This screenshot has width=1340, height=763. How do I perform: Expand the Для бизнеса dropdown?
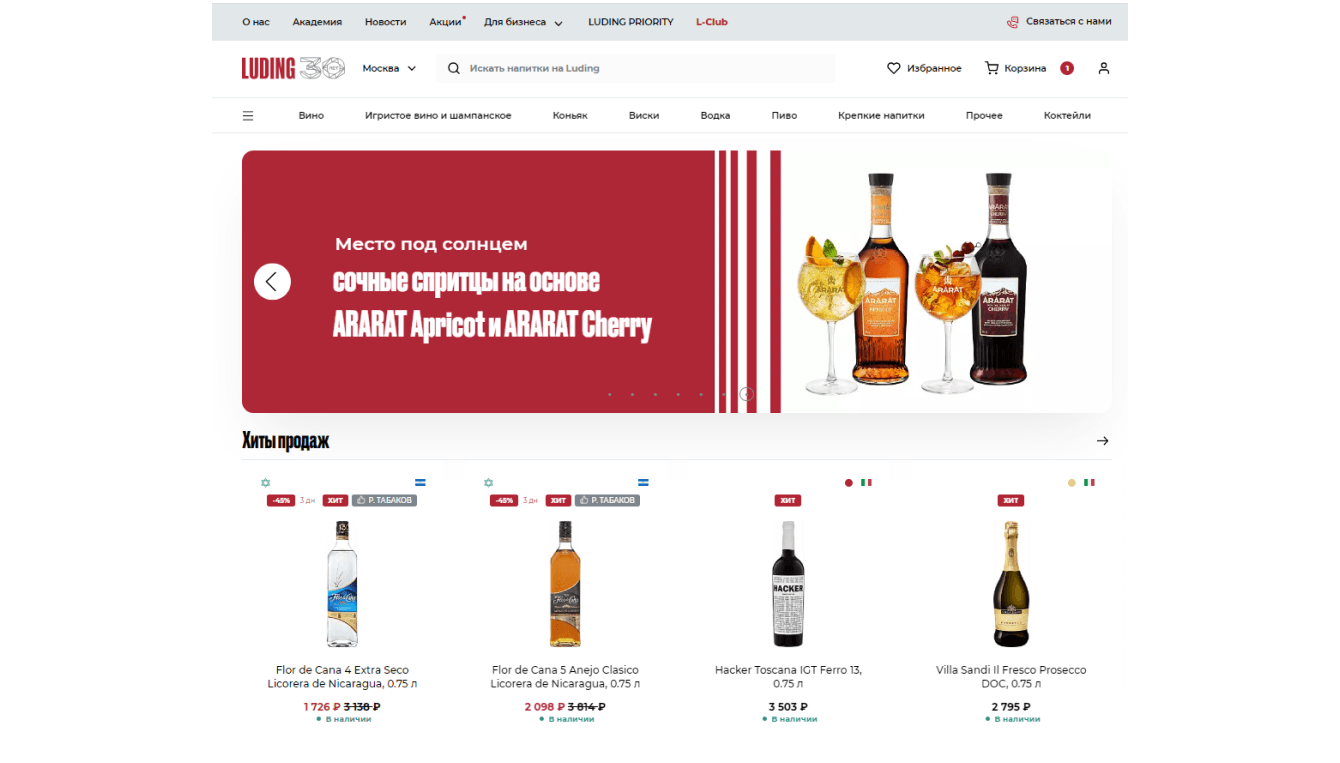coord(523,22)
